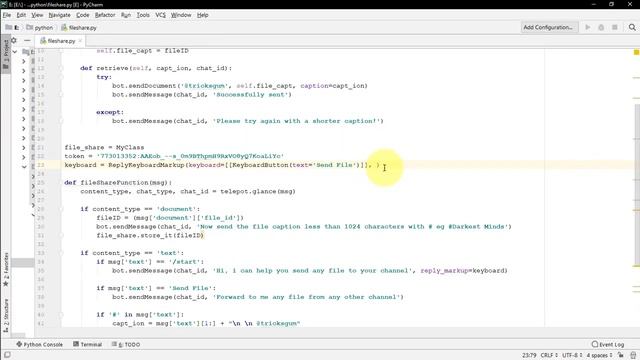
Task: Expand tree node beside line 16
Action: click(x=24, y=100)
